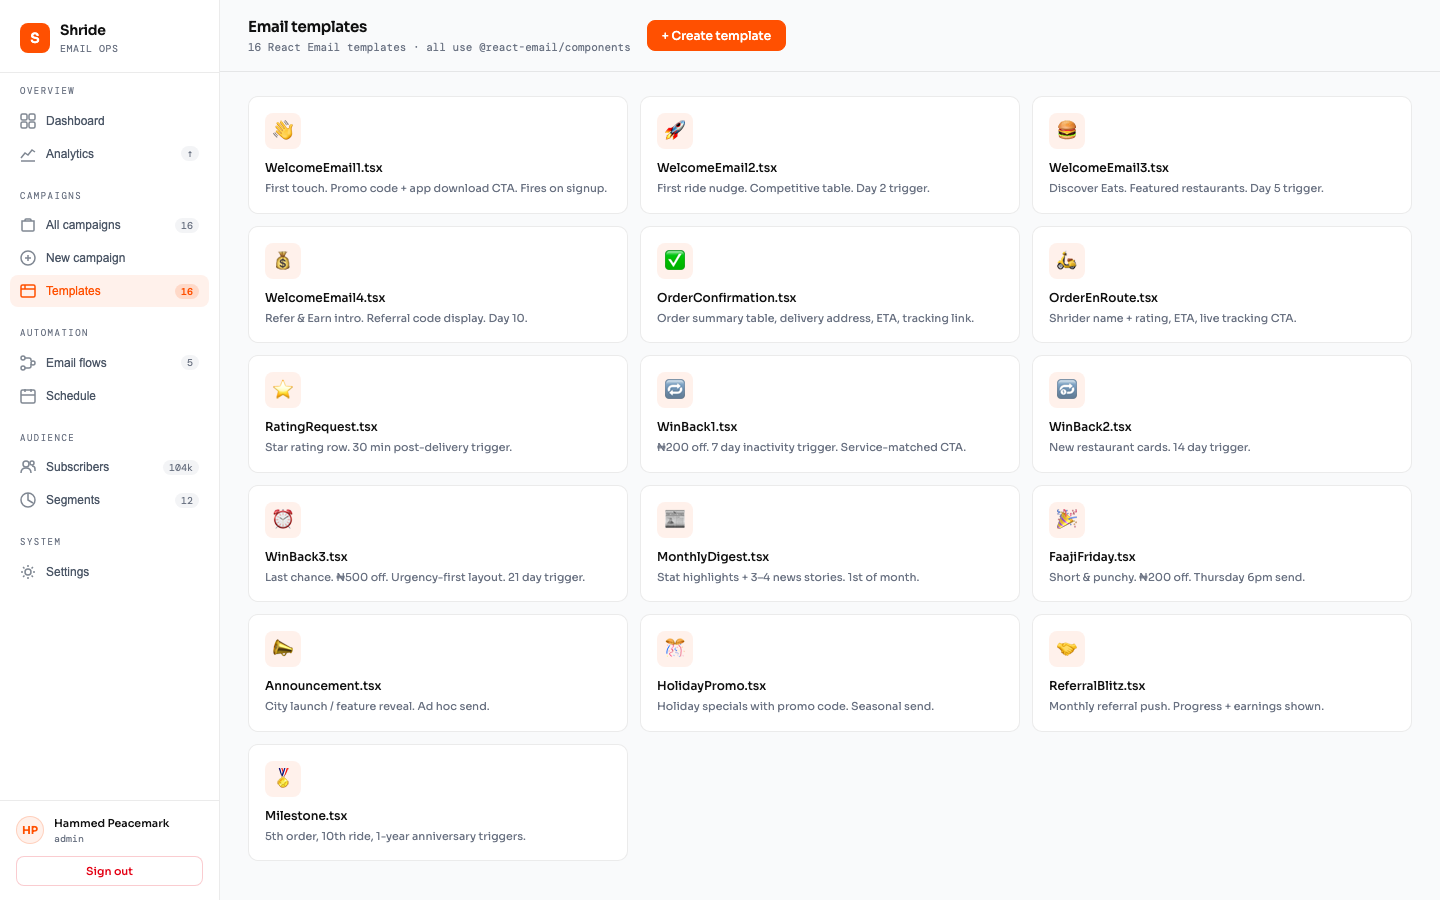Click the All campaigns box icon

28,224
